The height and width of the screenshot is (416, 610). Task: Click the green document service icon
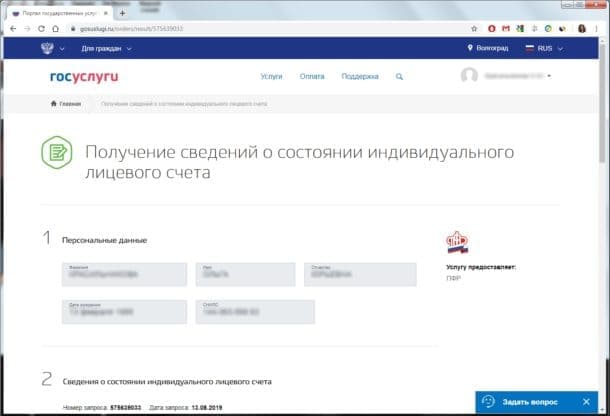coord(56,153)
